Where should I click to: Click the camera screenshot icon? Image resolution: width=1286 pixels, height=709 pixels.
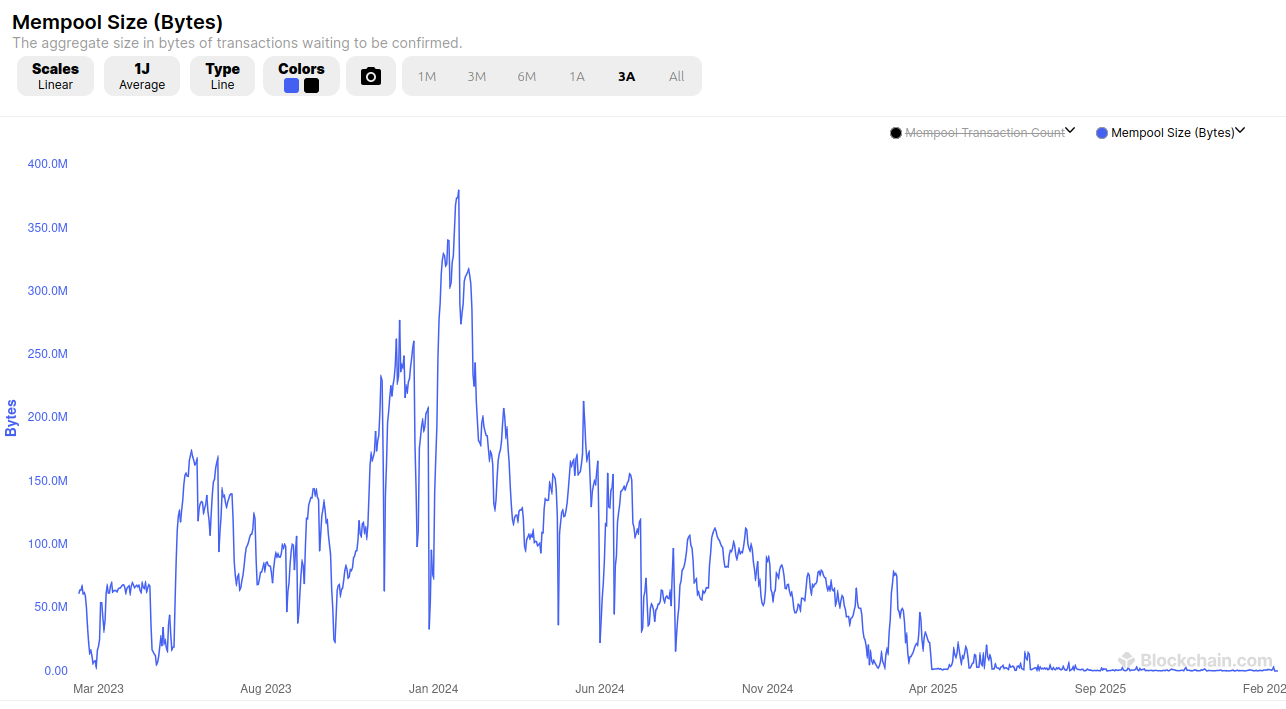(x=371, y=77)
